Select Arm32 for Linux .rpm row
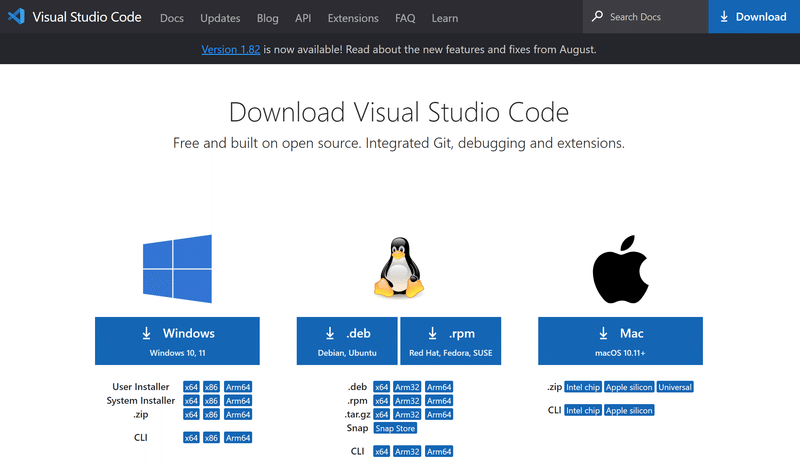This screenshot has width=800, height=471. click(407, 401)
